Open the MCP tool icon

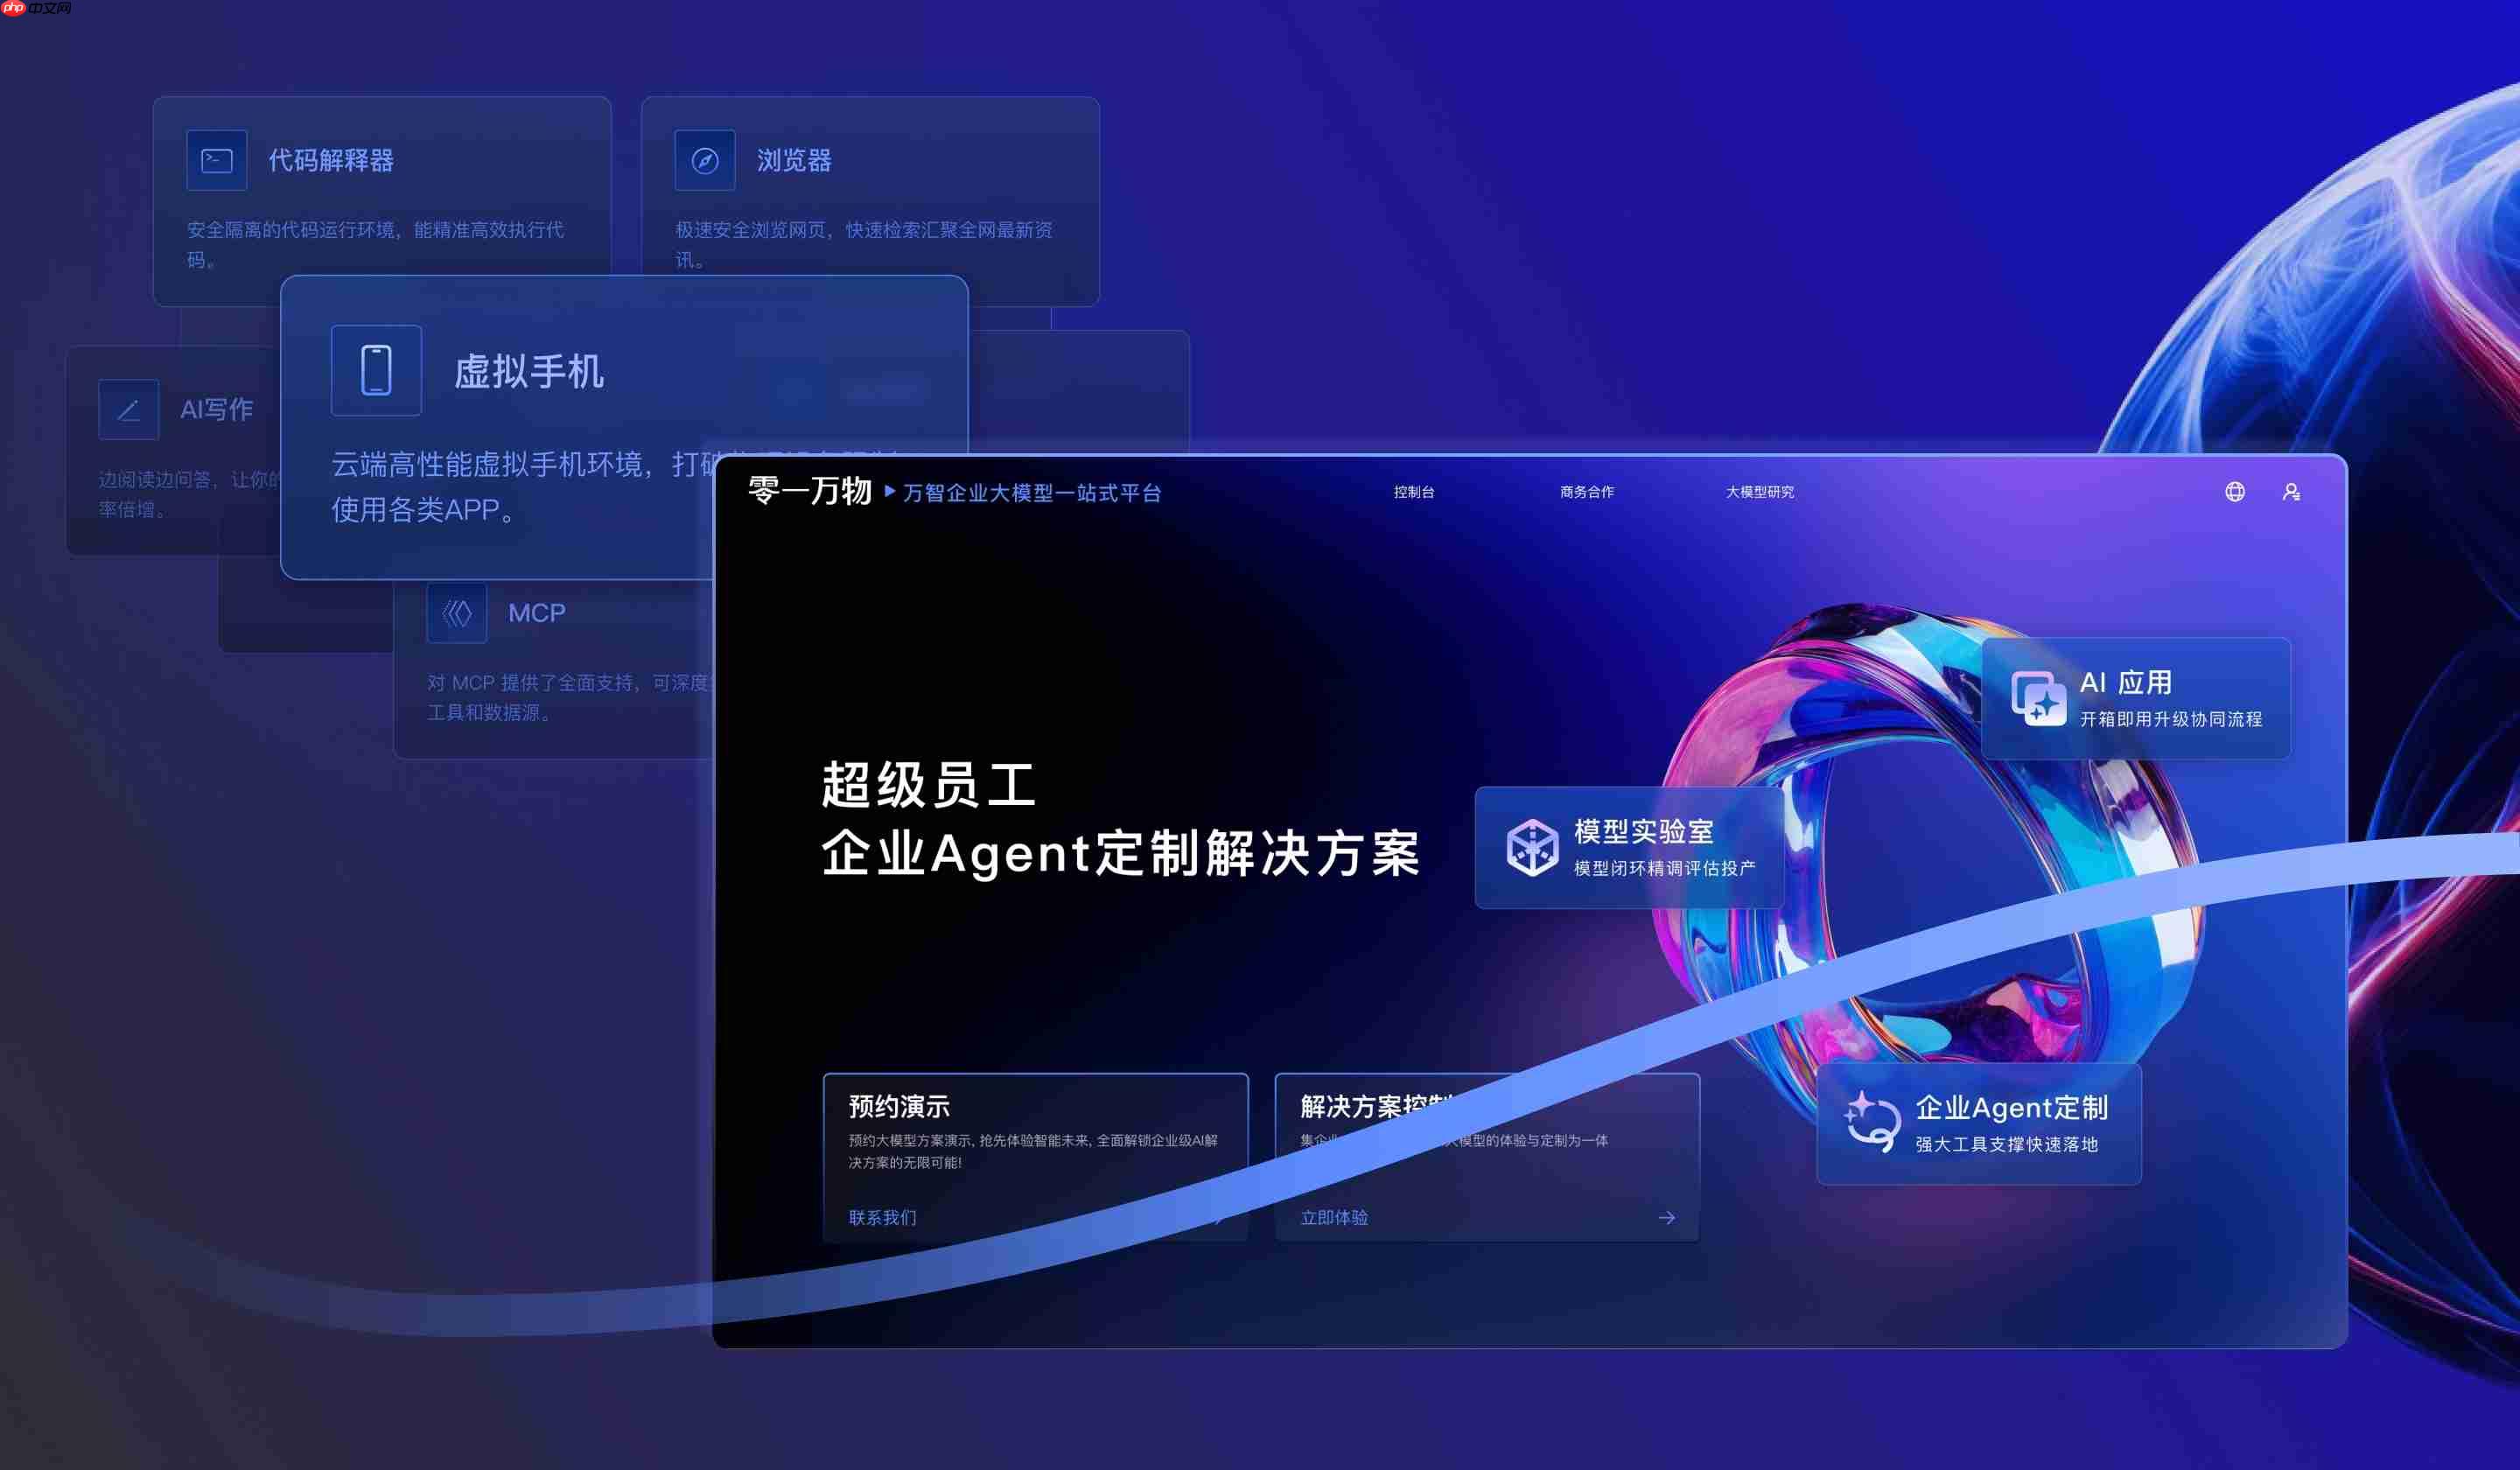point(456,612)
